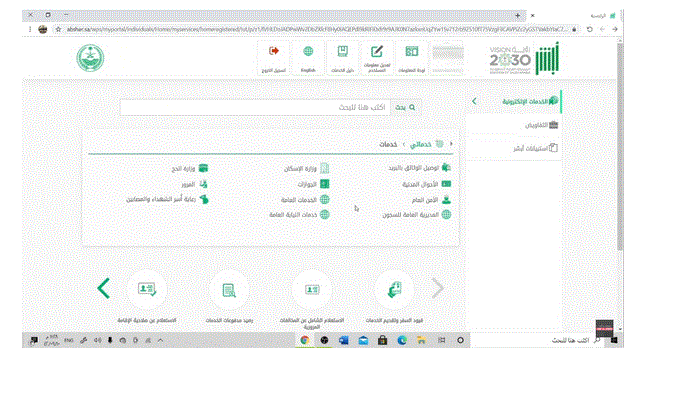
Task: Click the abshar.sa address bar
Action: pyautogui.click(x=317, y=29)
